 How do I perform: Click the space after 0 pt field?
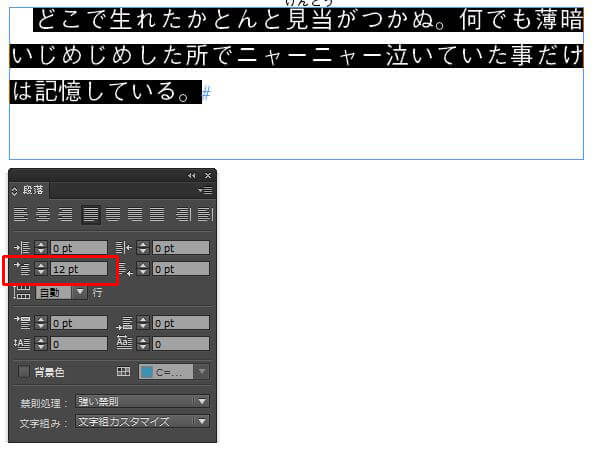(181, 323)
